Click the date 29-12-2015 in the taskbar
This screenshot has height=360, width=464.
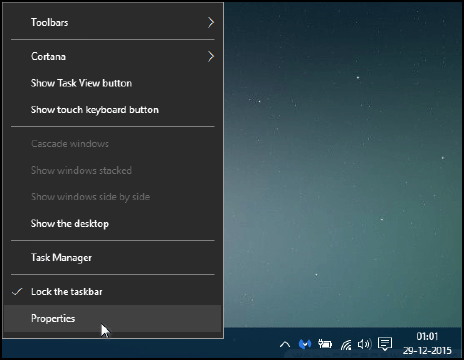[x=427, y=351]
